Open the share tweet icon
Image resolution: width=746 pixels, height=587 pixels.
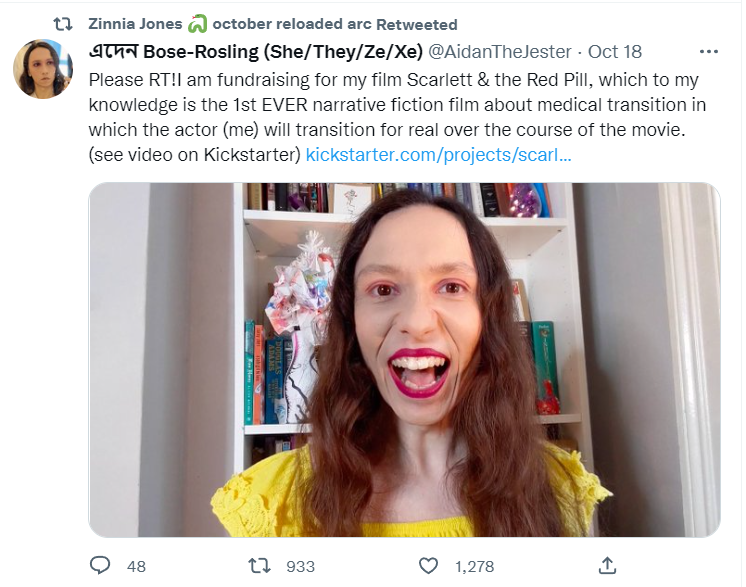pyautogui.click(x=607, y=566)
